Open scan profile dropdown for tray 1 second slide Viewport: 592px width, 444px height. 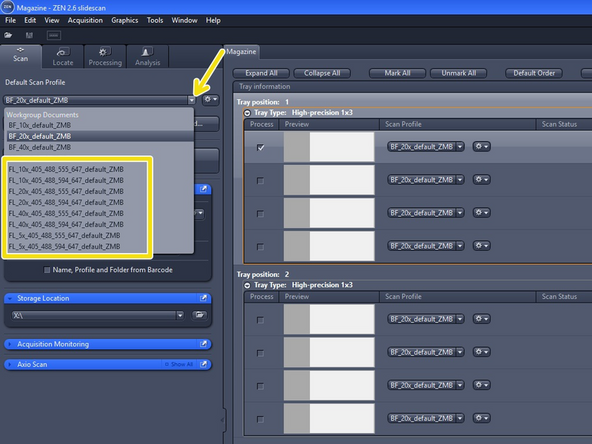click(460, 180)
